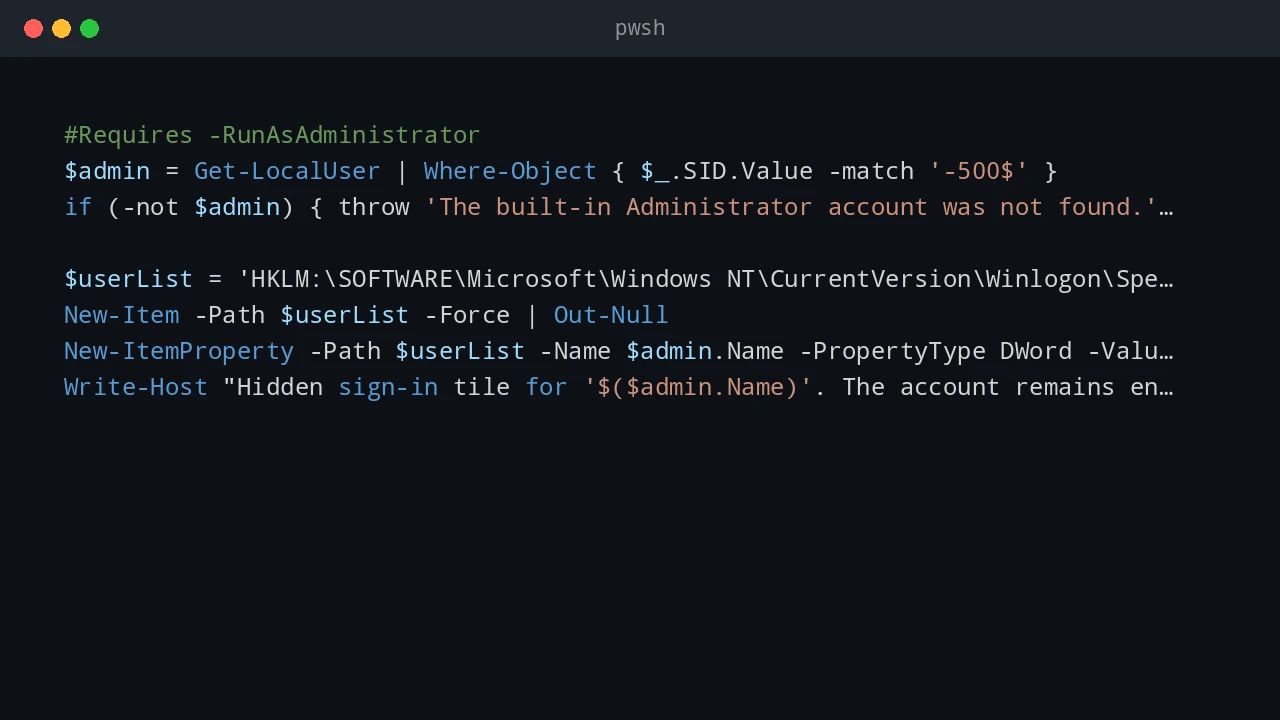Click the 'throw' keyword

(x=374, y=207)
